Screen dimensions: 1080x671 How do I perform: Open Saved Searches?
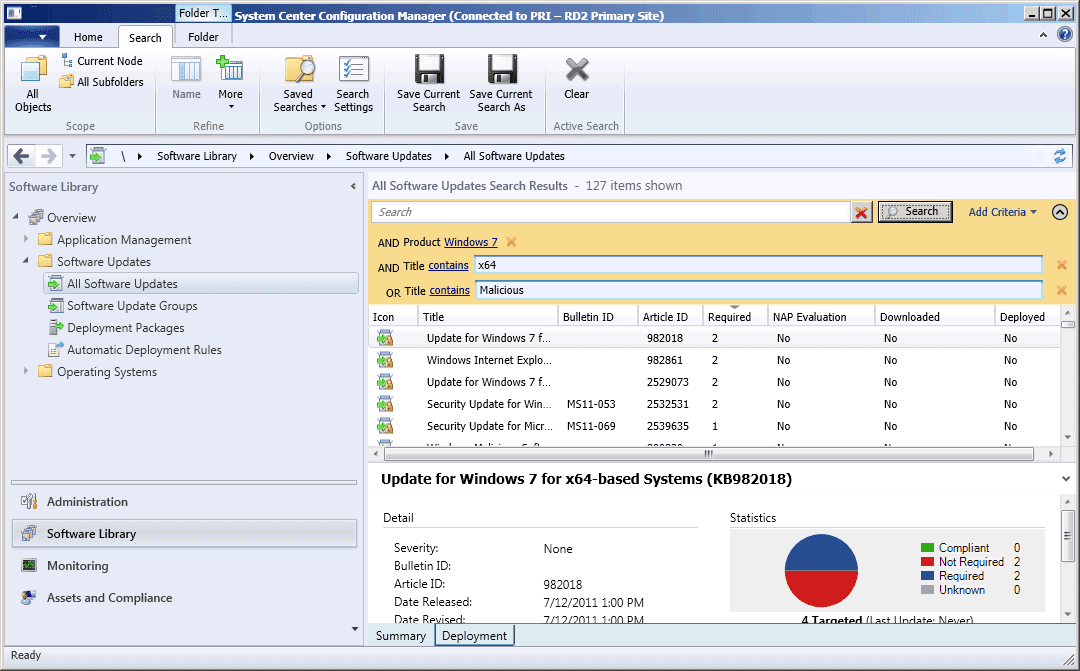pos(300,84)
